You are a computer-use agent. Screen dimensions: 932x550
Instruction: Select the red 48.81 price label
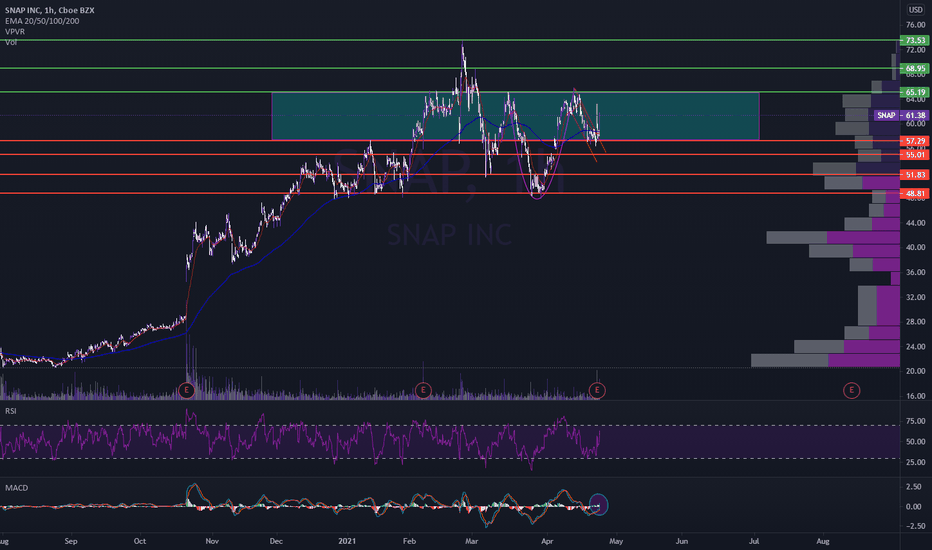pos(914,193)
